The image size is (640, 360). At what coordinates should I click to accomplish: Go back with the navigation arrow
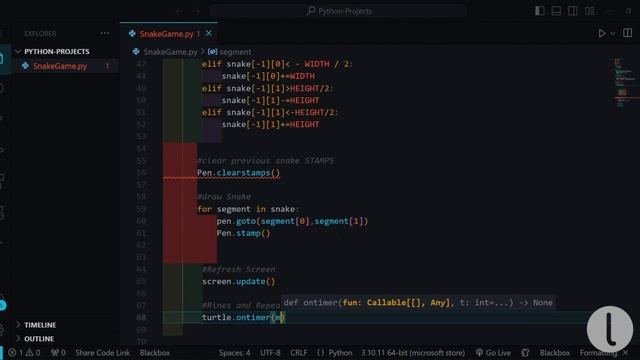point(179,11)
